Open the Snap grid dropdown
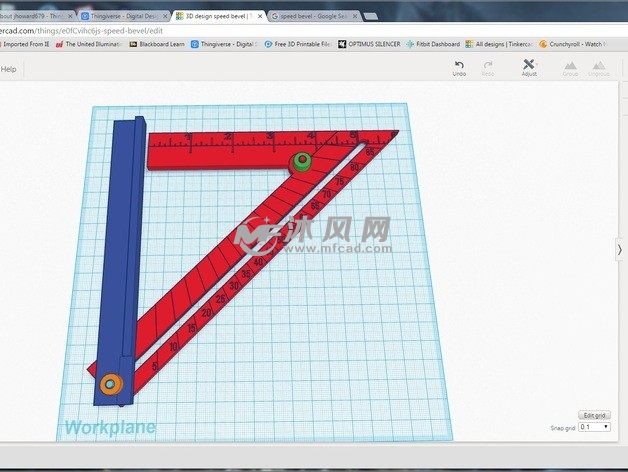Viewport: 628px width, 472px height. click(596, 427)
